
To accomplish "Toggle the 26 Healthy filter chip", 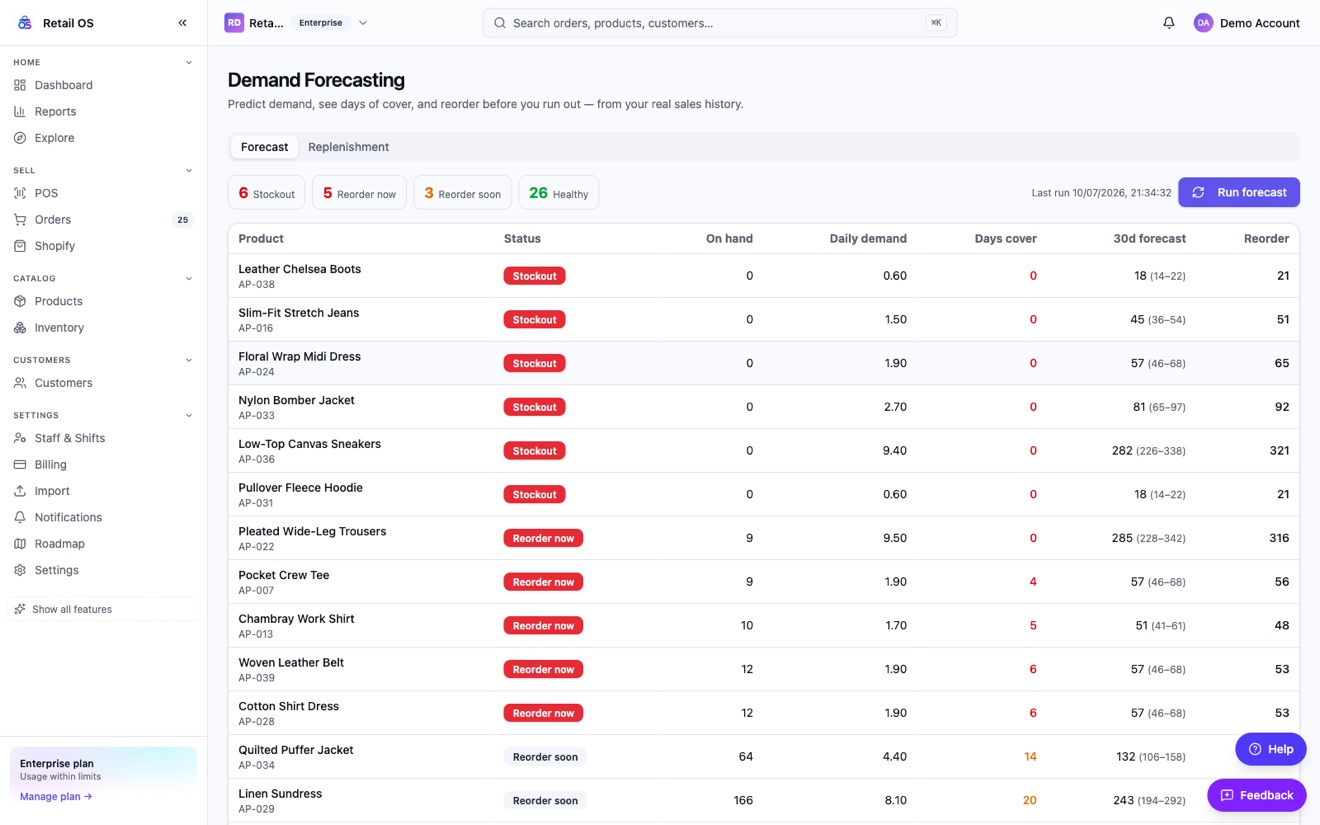I will (x=559, y=193).
